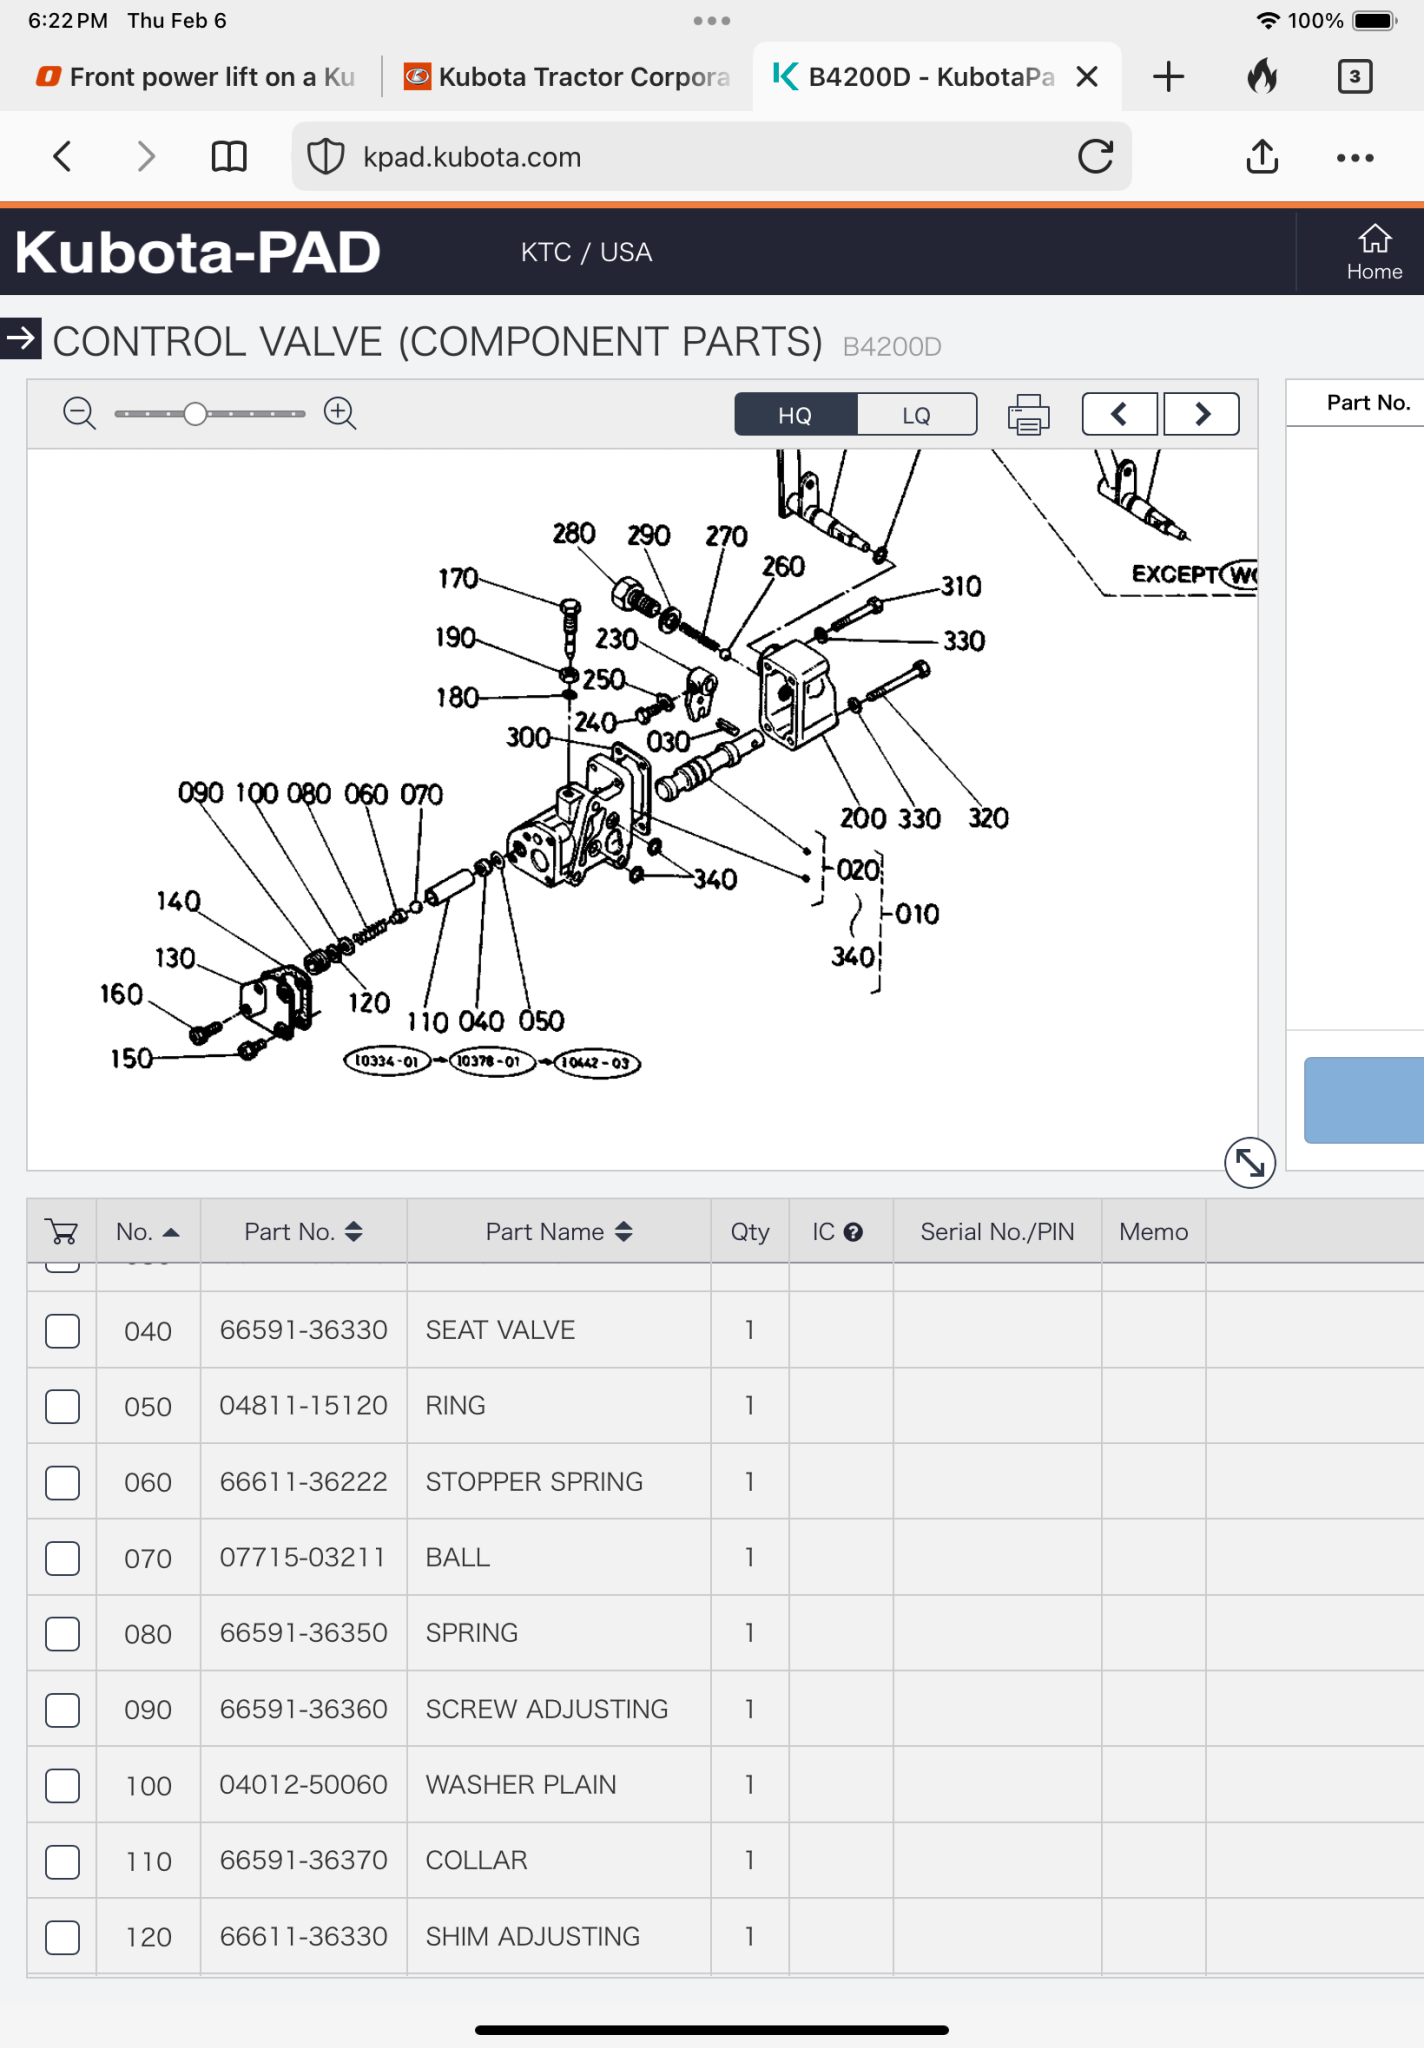The image size is (1424, 2048).
Task: Sort the table by Part No. column
Action: point(303,1232)
